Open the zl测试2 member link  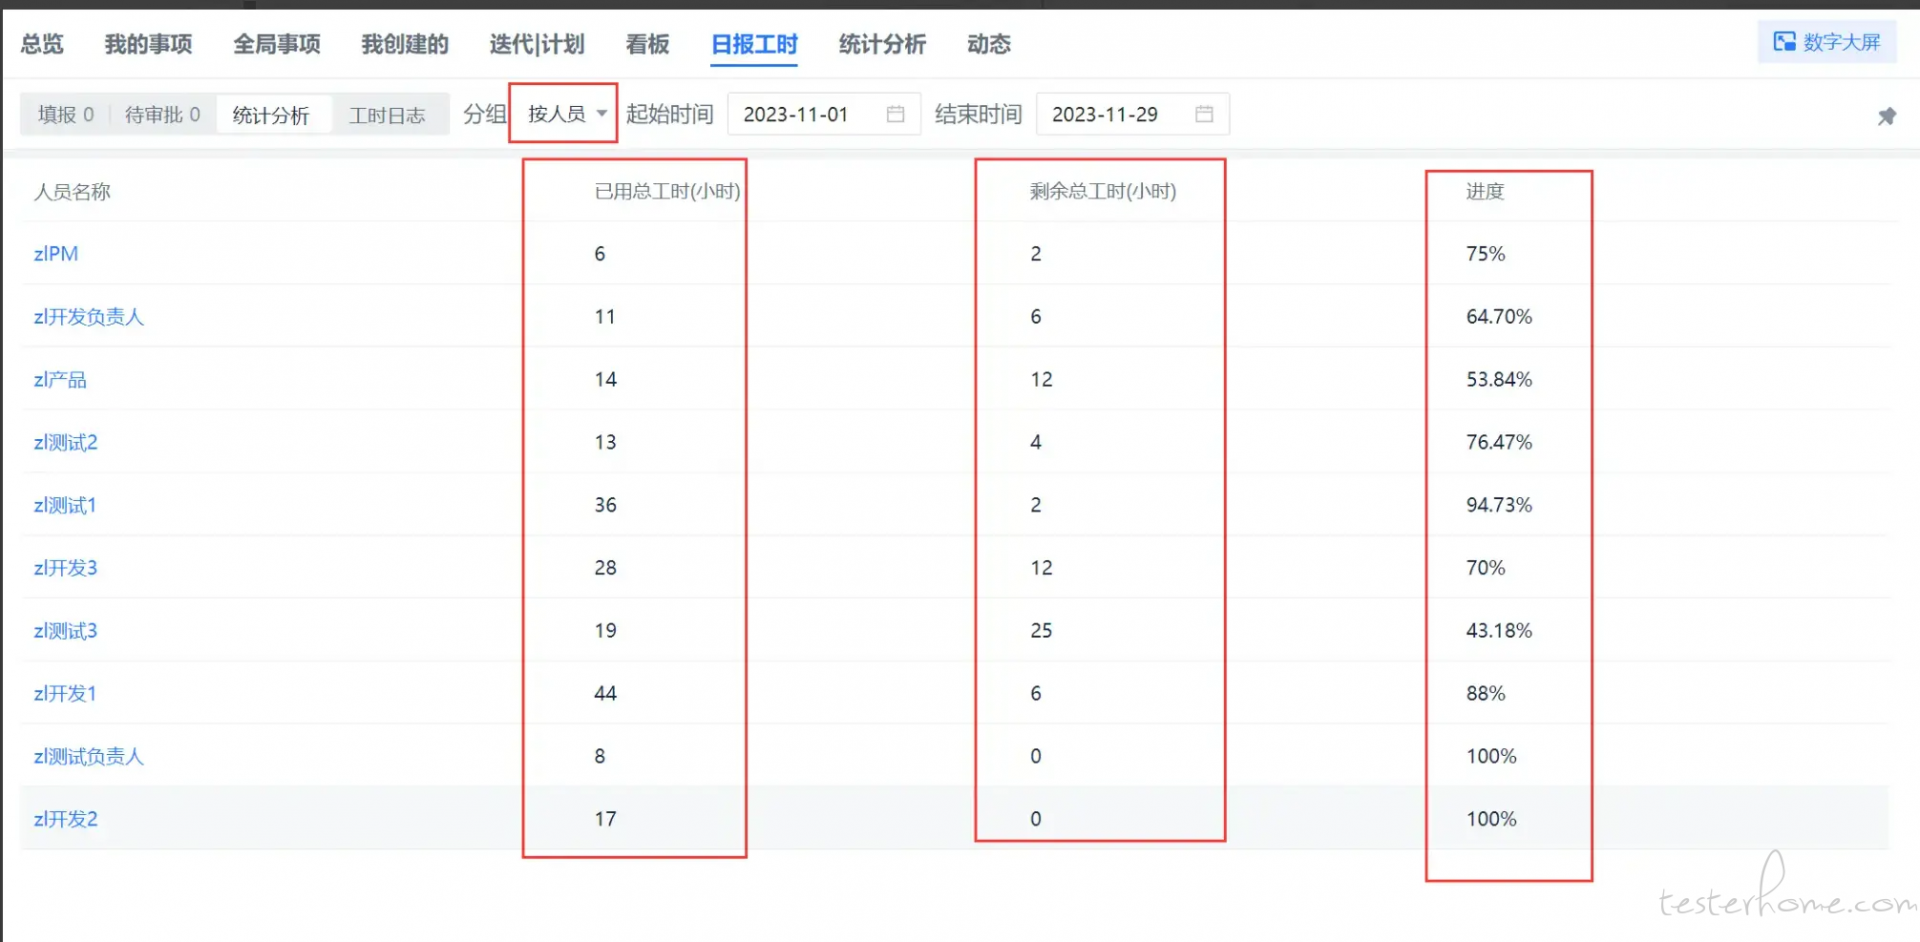66,443
